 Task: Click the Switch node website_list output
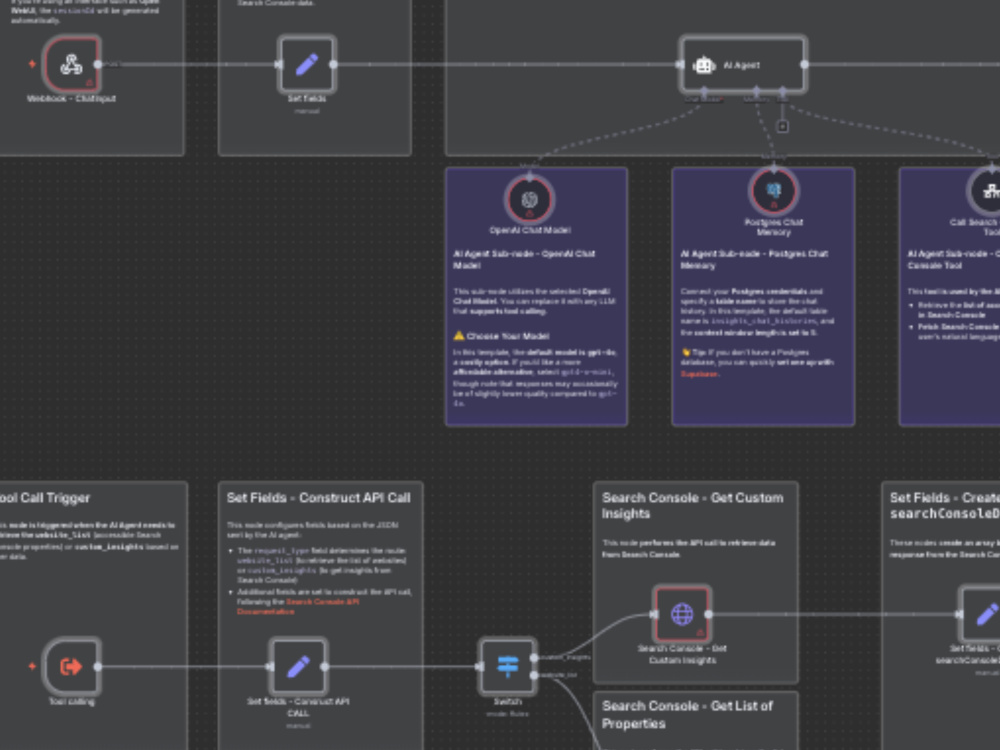[534, 675]
